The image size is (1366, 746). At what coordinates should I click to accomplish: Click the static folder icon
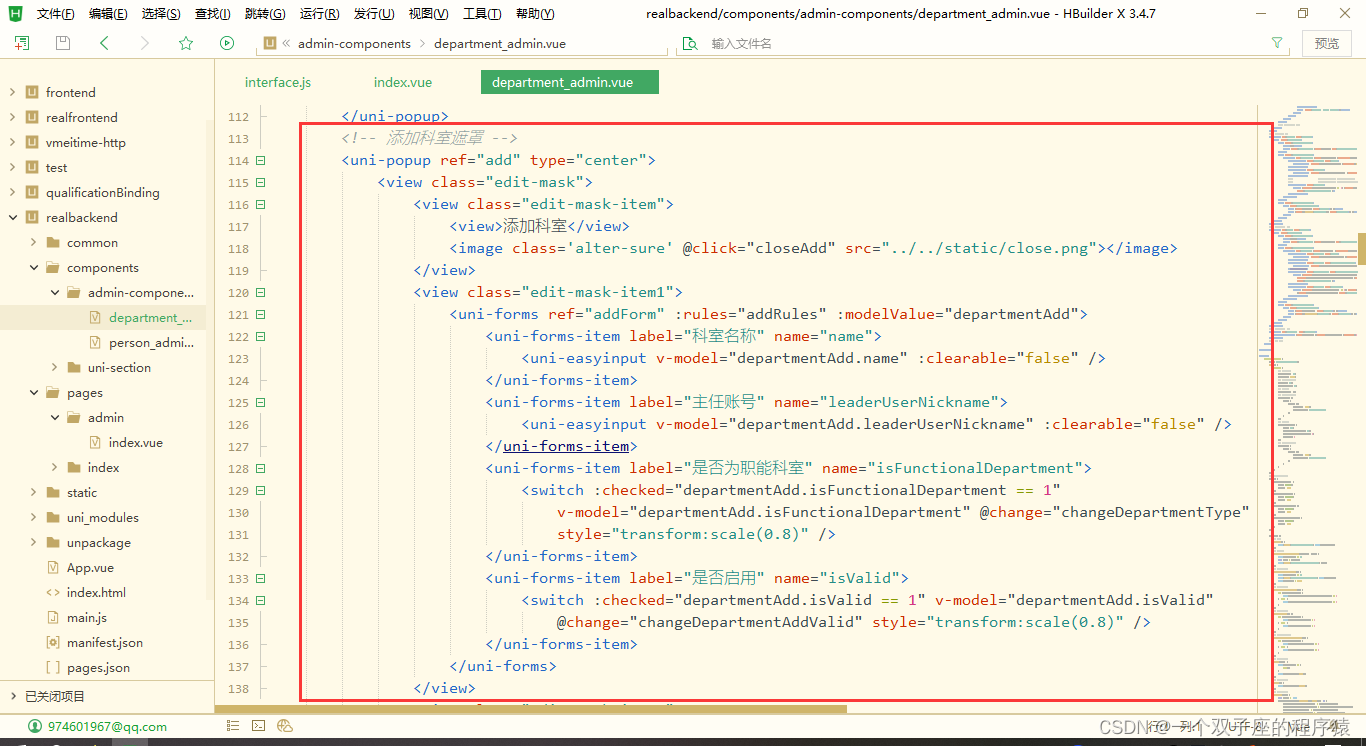pyautogui.click(x=53, y=492)
